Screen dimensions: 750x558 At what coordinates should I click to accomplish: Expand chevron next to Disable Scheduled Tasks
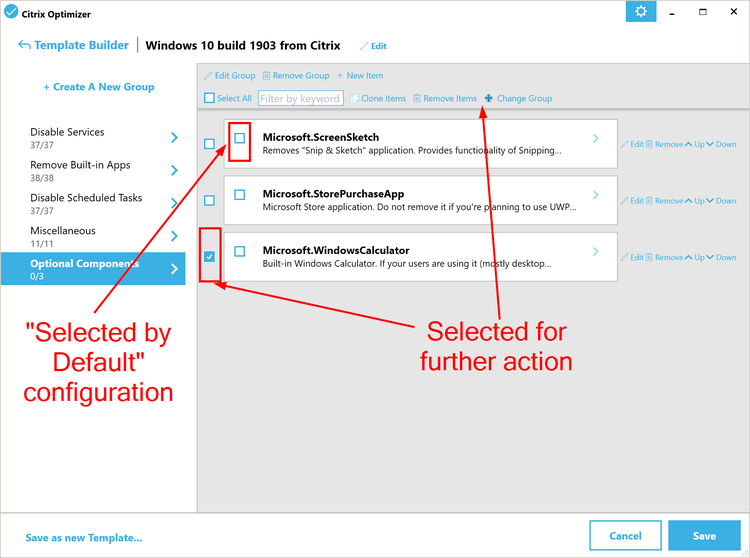(175, 204)
